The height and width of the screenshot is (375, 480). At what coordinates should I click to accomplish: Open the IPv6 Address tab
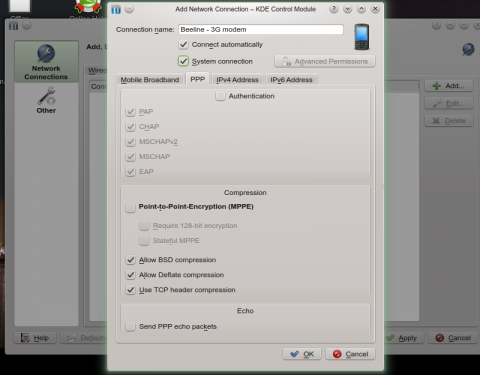291,80
